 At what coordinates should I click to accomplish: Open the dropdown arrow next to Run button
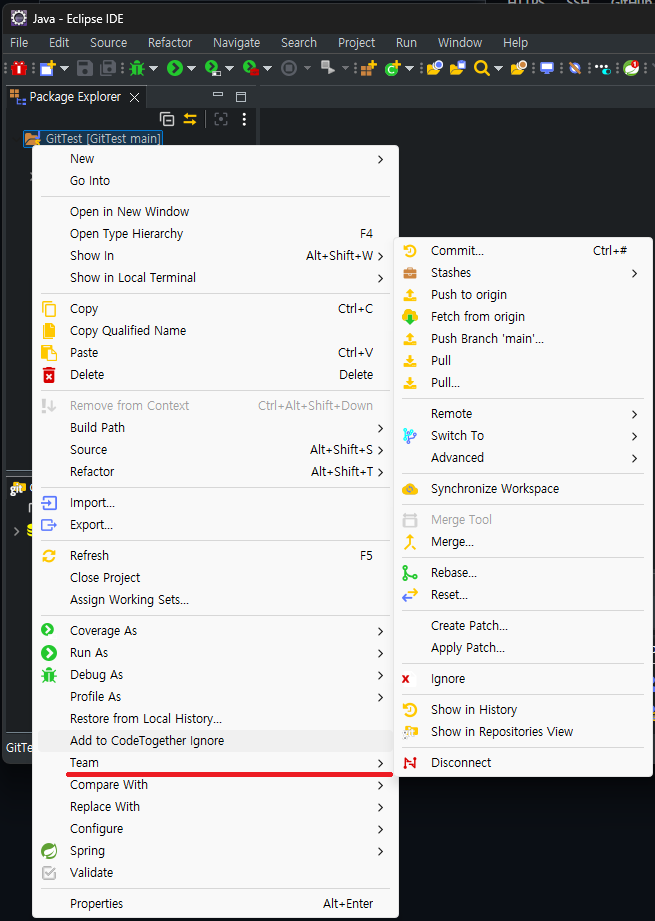(190, 69)
